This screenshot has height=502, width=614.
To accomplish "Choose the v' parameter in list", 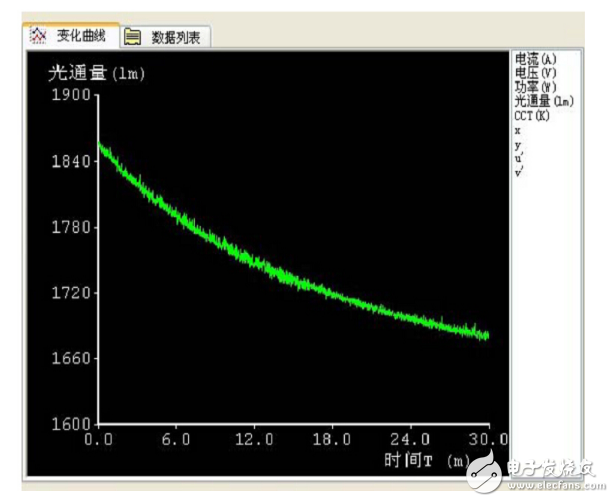I will tap(518, 172).
